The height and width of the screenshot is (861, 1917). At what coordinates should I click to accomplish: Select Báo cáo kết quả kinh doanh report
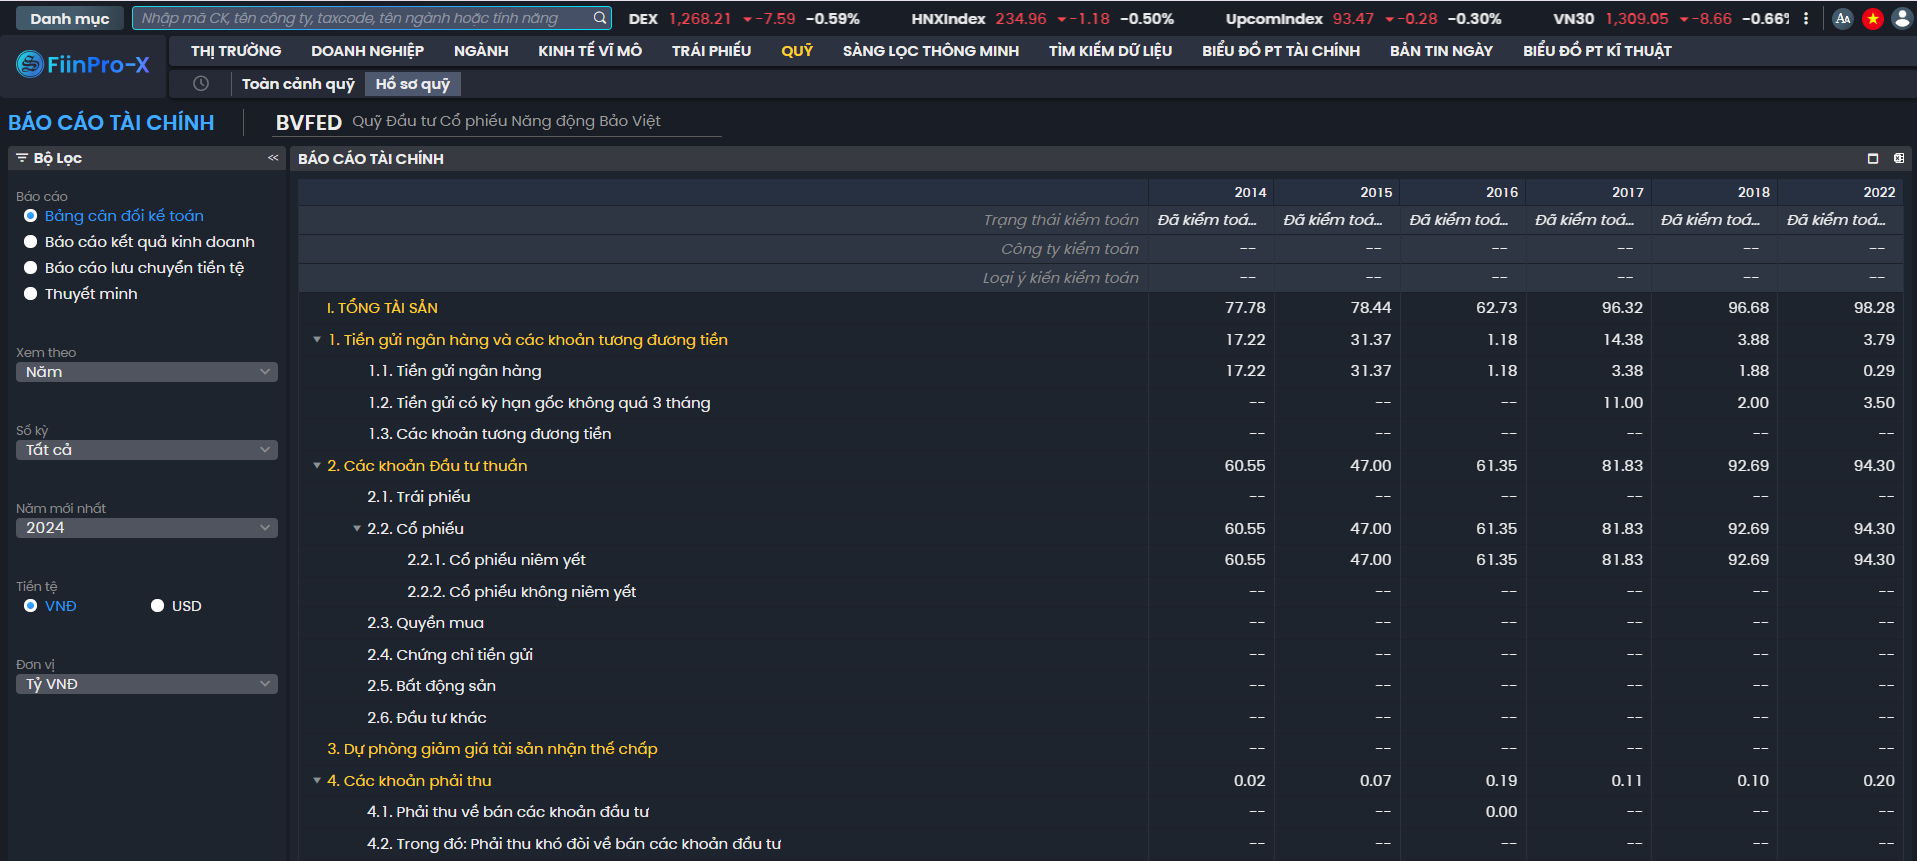pyautogui.click(x=31, y=242)
